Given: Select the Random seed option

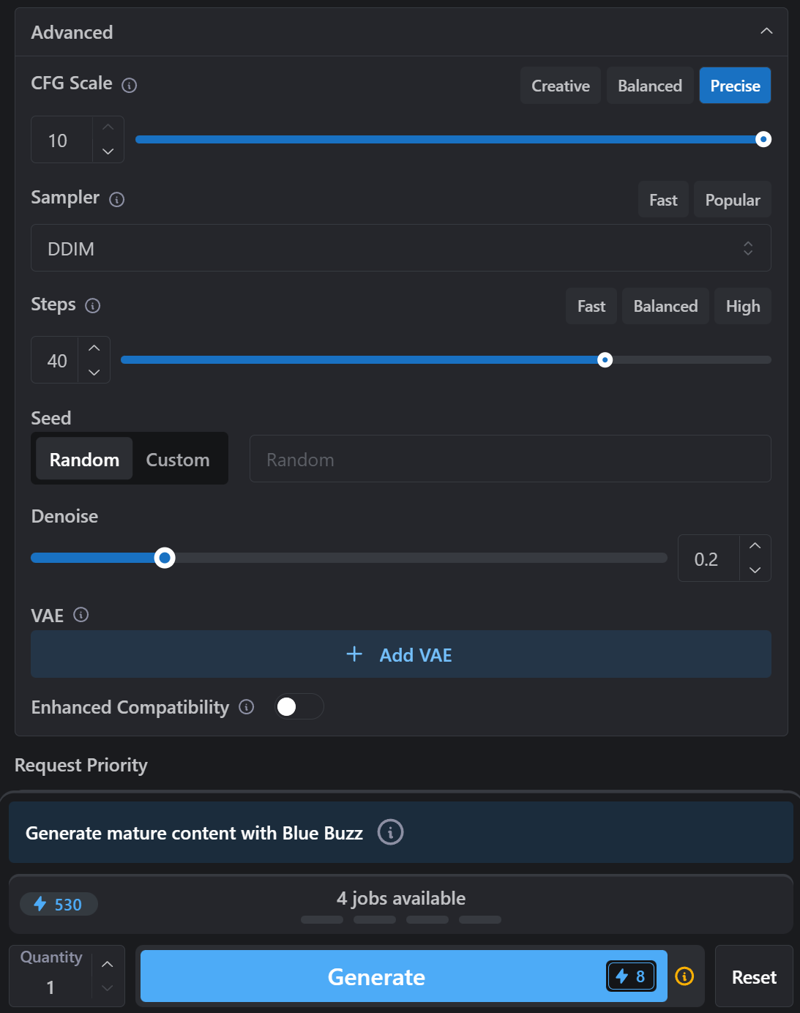Looking at the screenshot, I should 84,460.
